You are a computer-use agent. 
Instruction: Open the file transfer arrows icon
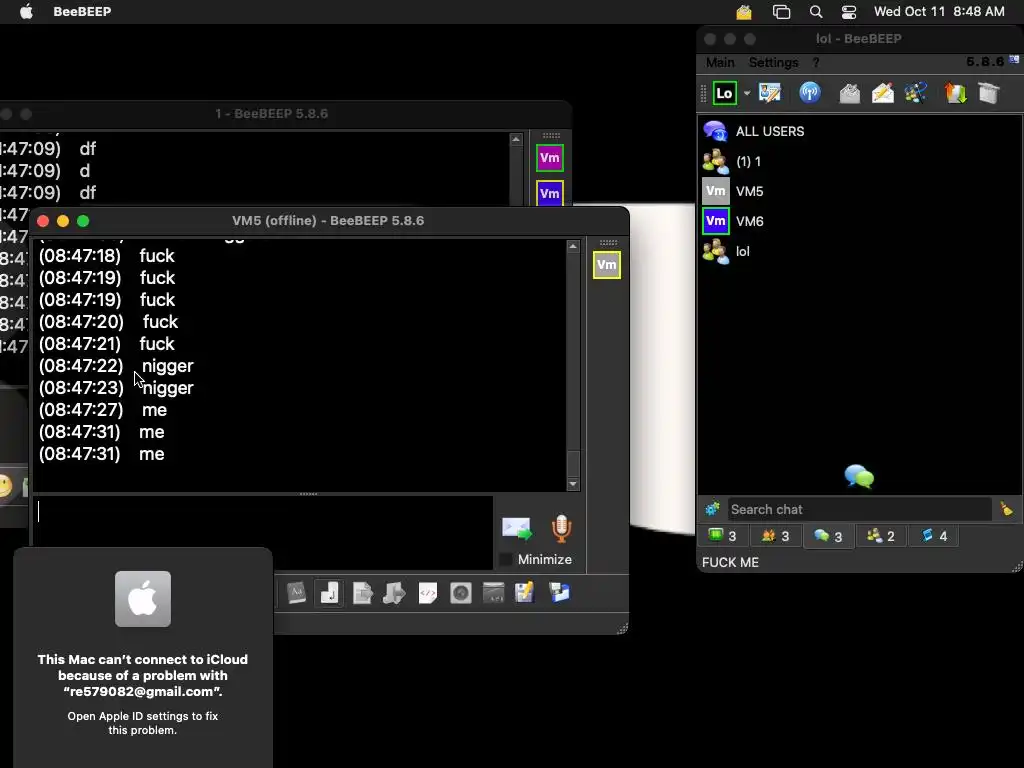[x=955, y=93]
